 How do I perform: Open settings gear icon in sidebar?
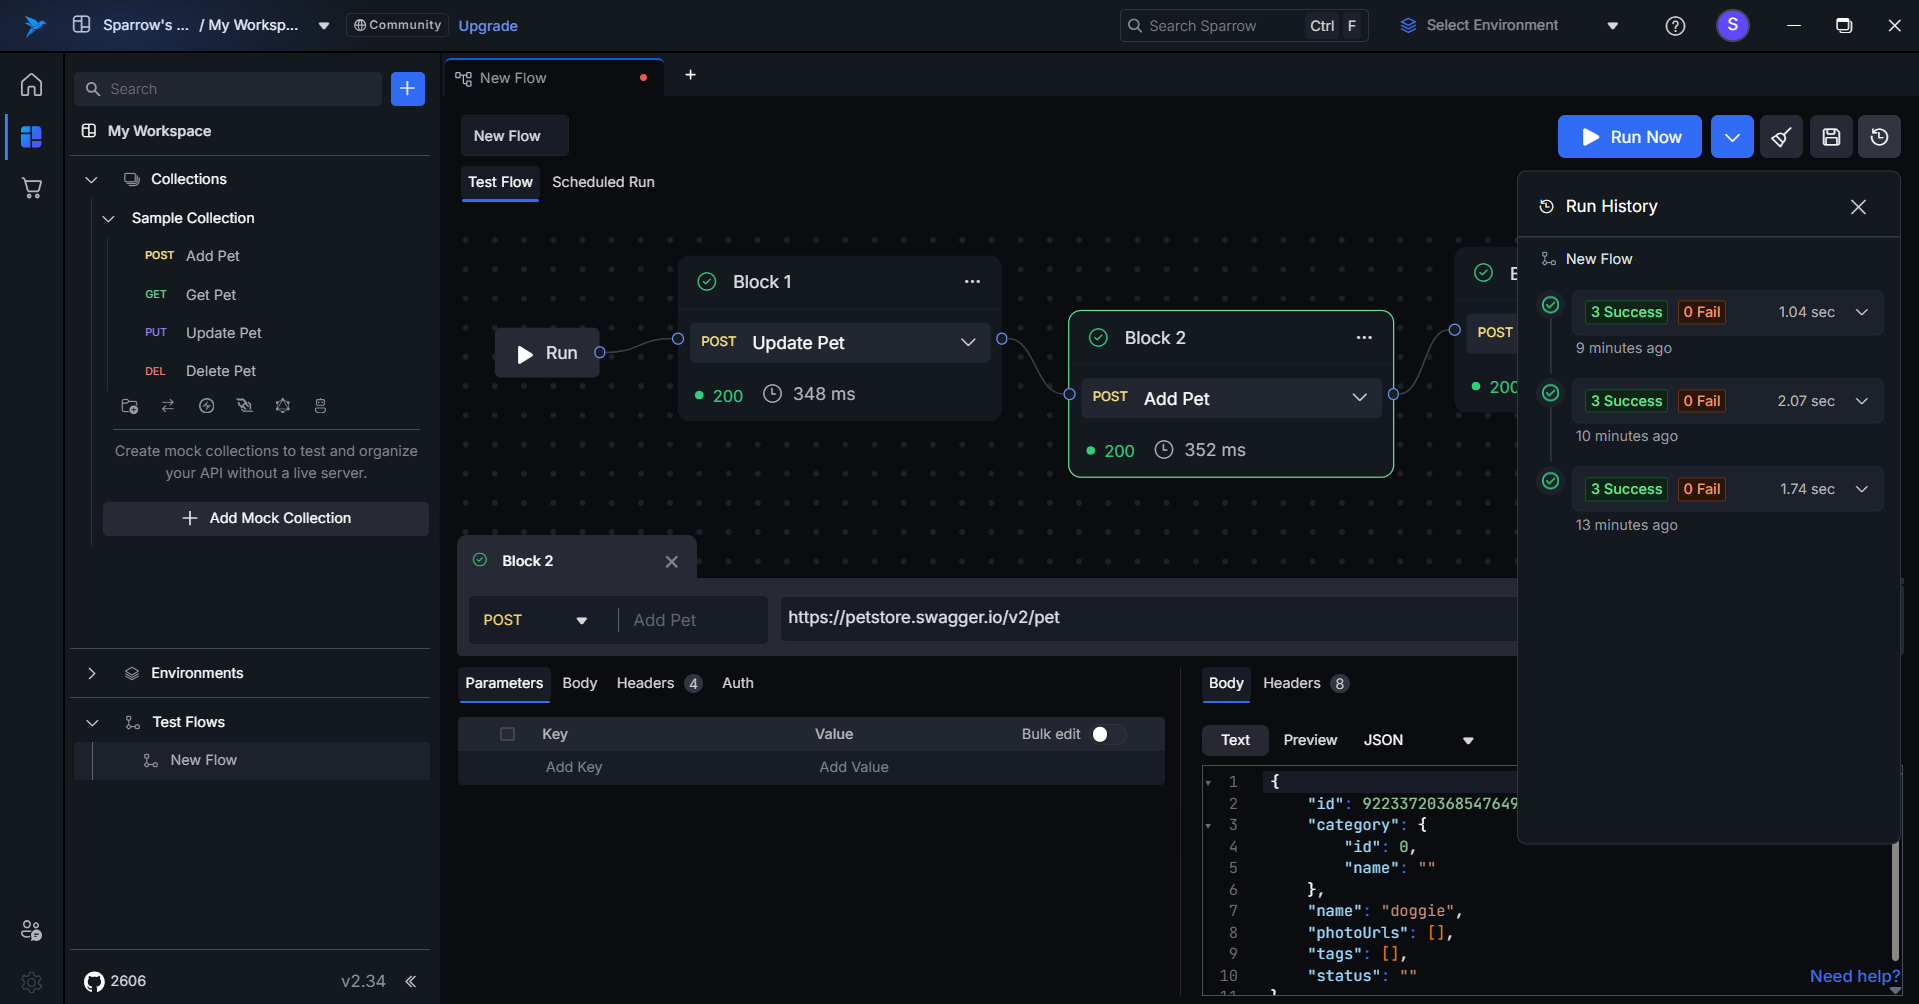pyautogui.click(x=32, y=982)
